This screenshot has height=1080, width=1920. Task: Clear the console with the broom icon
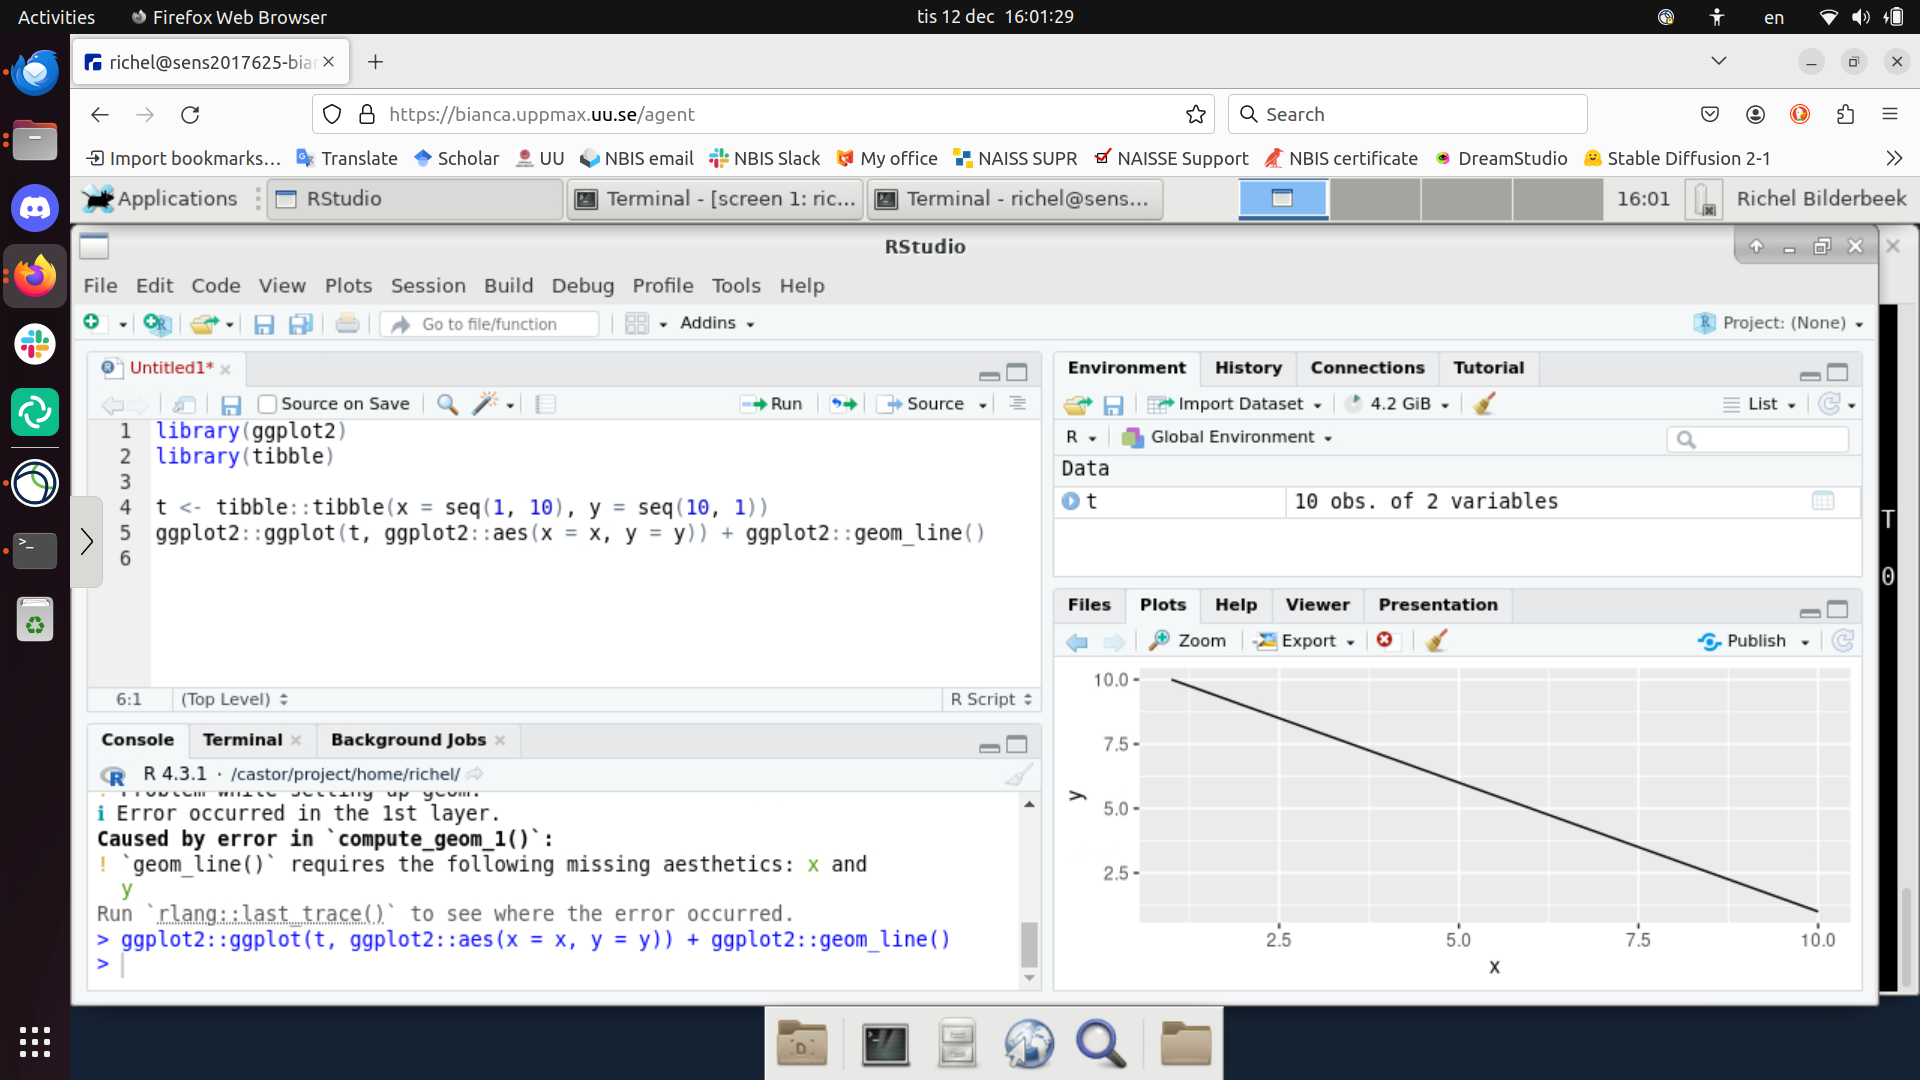pos(1018,775)
